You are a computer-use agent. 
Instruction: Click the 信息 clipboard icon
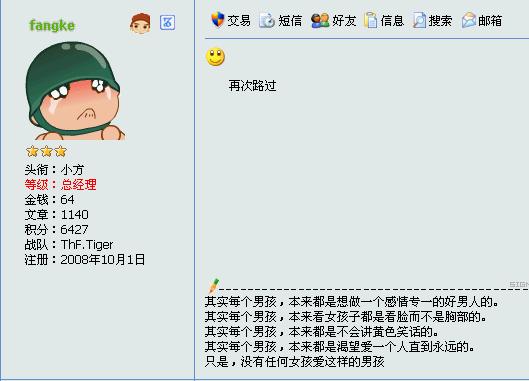point(371,20)
